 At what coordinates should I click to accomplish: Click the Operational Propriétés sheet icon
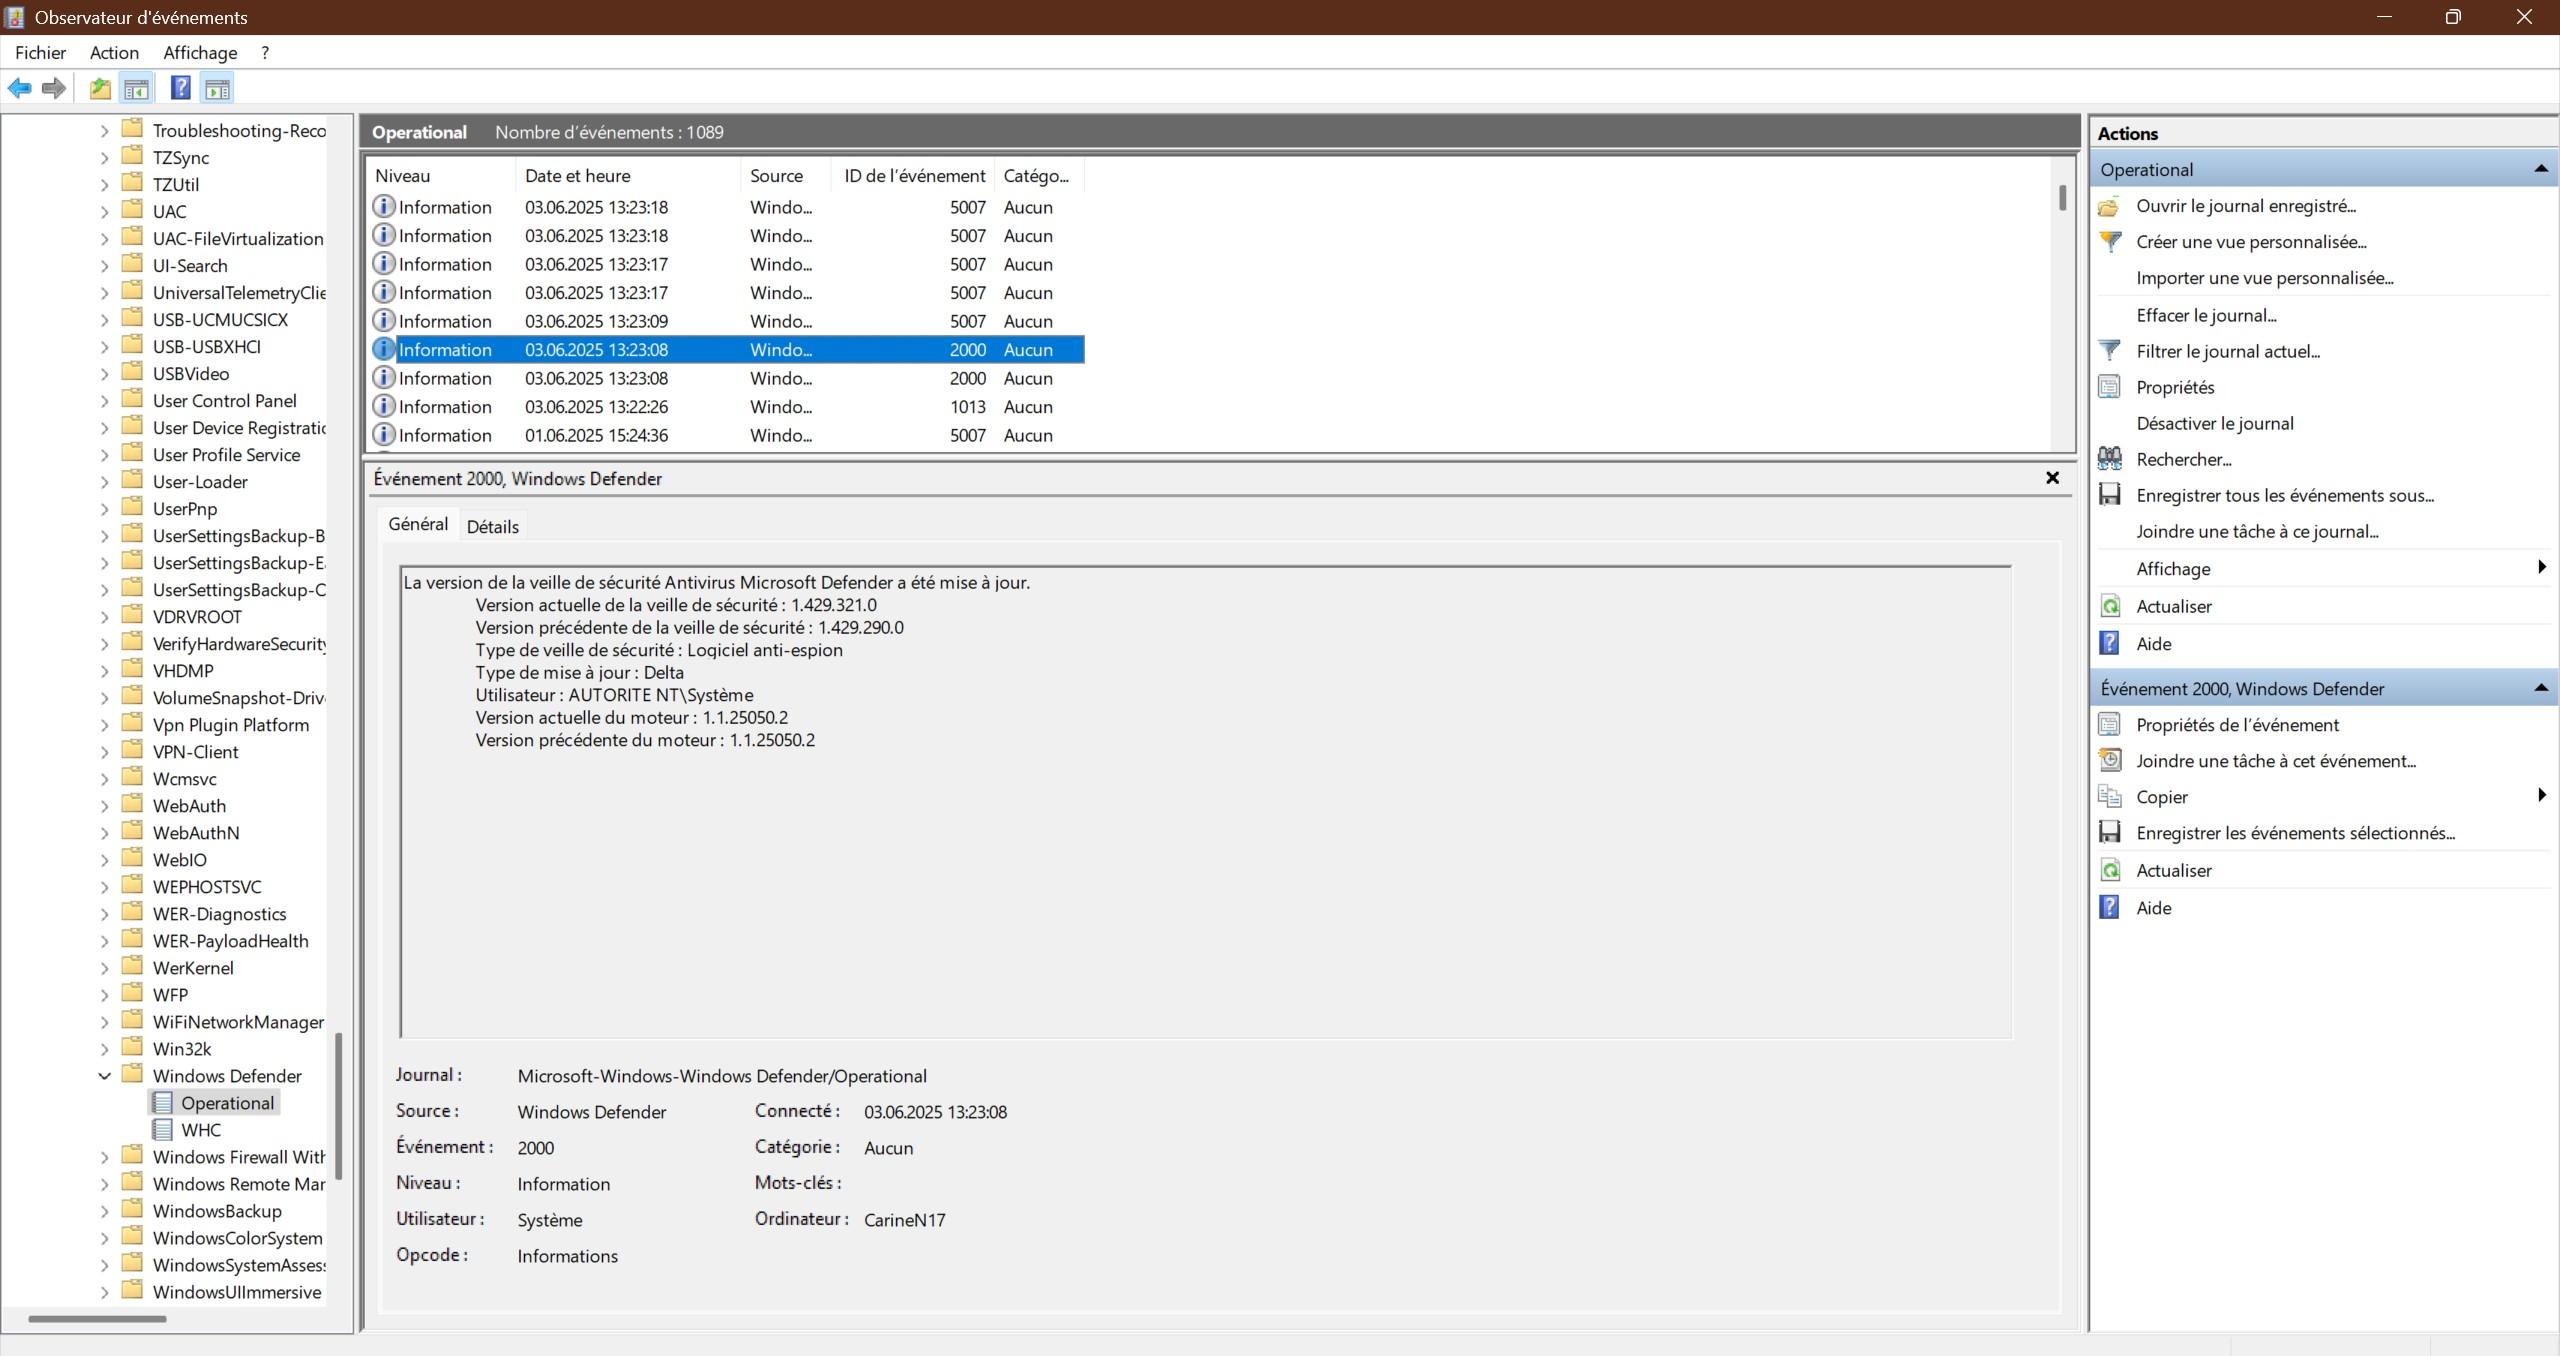[2109, 387]
